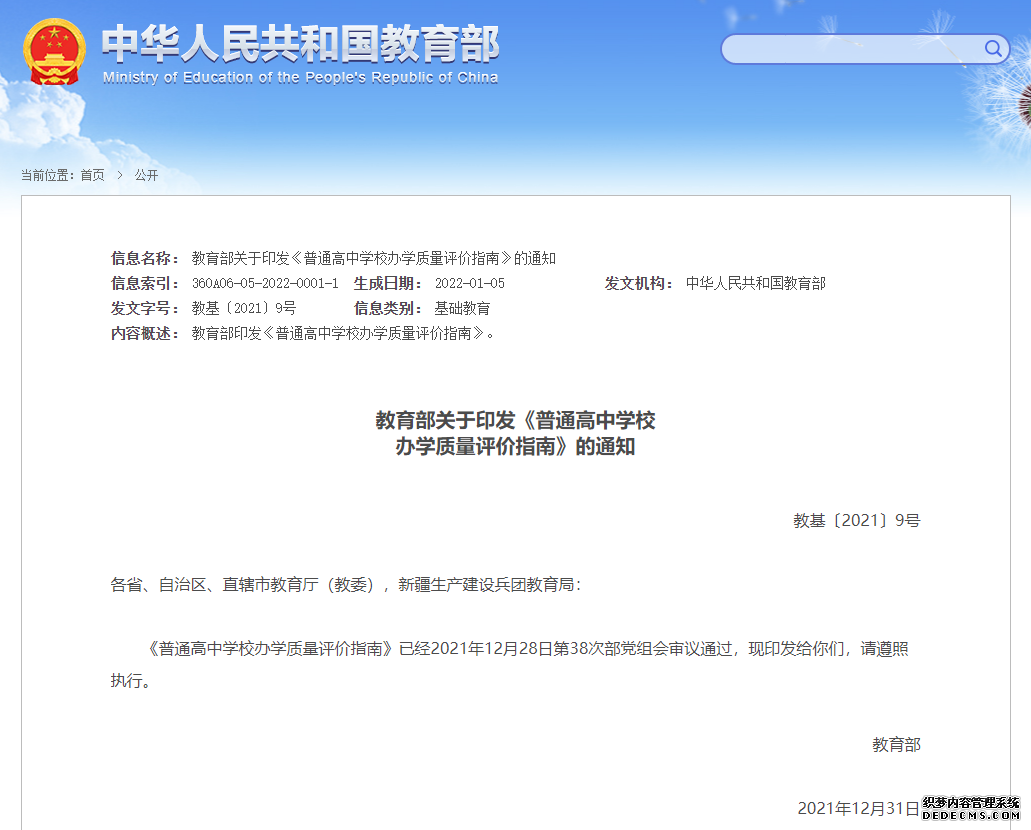This screenshot has width=1031, height=830.
Task: Click the 内容概述 label
Action: click(x=145, y=333)
